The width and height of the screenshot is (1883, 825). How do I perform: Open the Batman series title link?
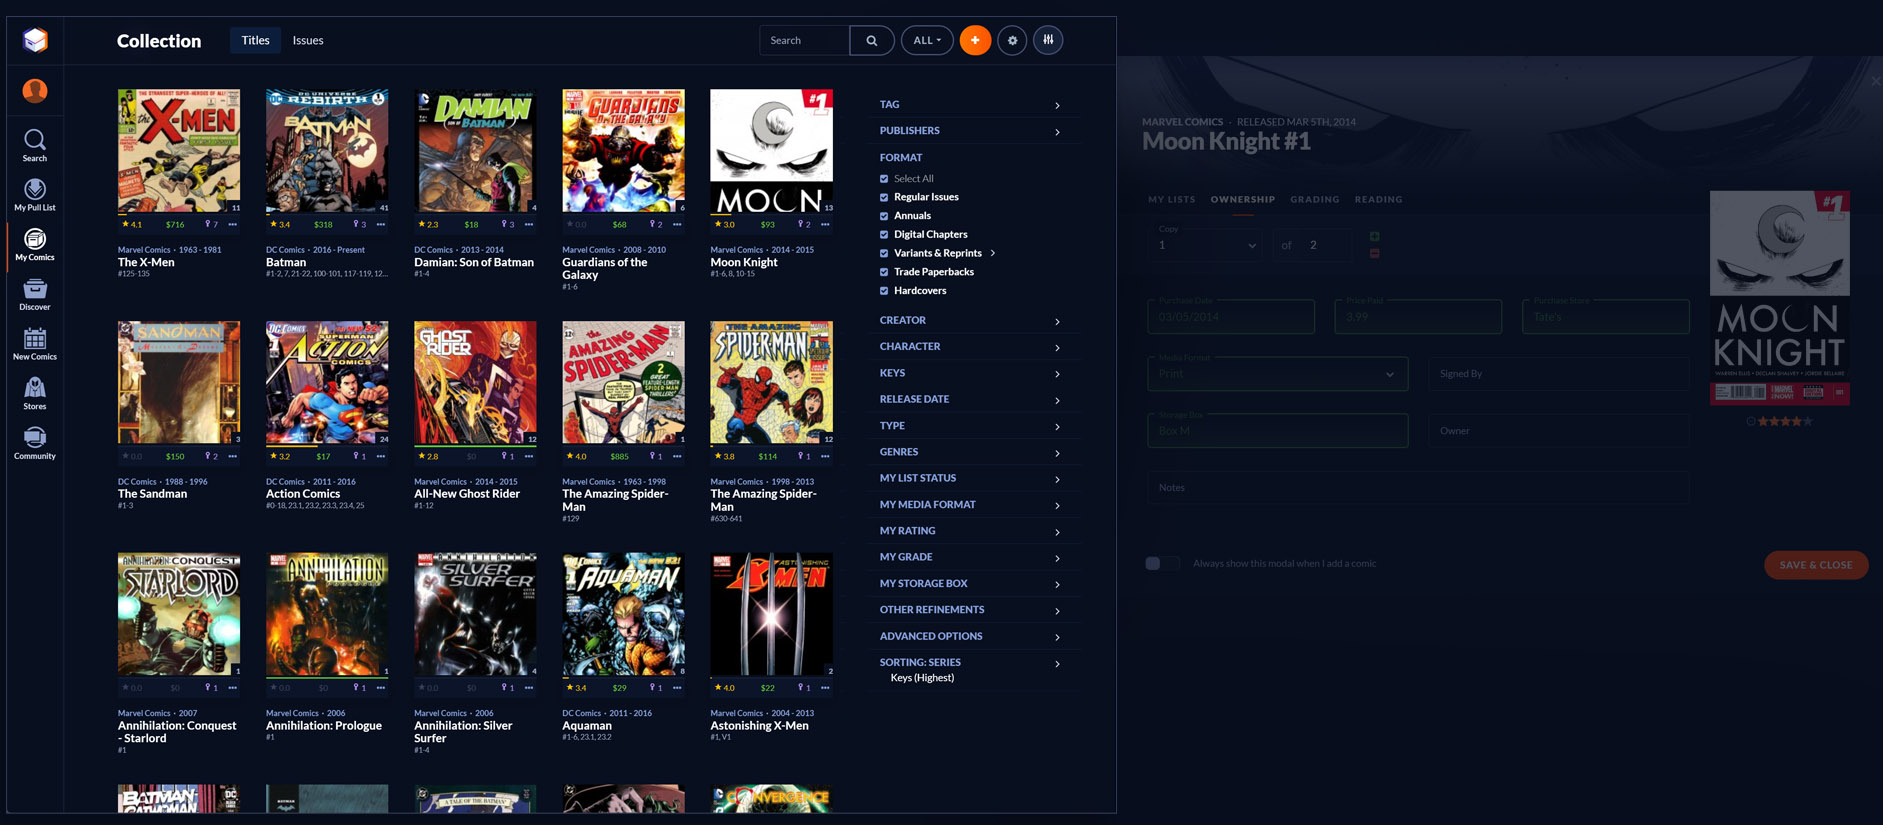pos(286,263)
